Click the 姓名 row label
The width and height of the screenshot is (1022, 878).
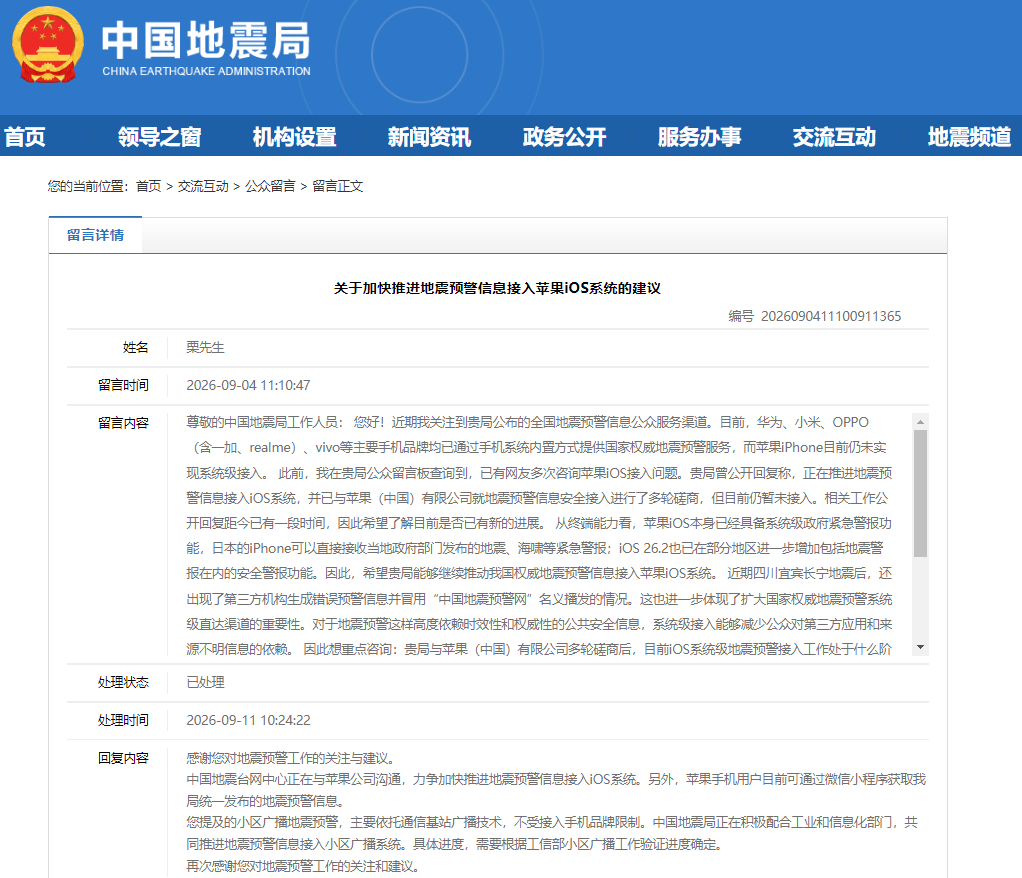tap(136, 347)
